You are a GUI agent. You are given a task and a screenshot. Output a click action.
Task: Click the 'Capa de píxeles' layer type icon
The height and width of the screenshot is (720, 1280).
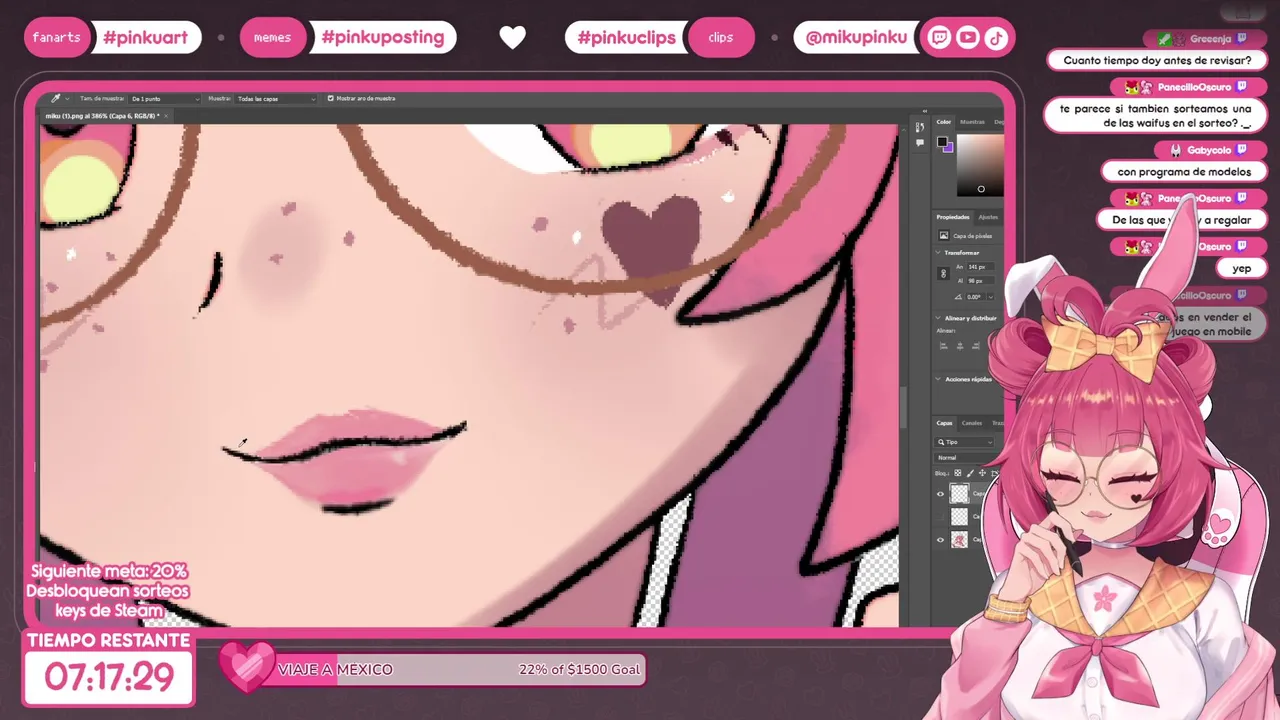point(944,236)
